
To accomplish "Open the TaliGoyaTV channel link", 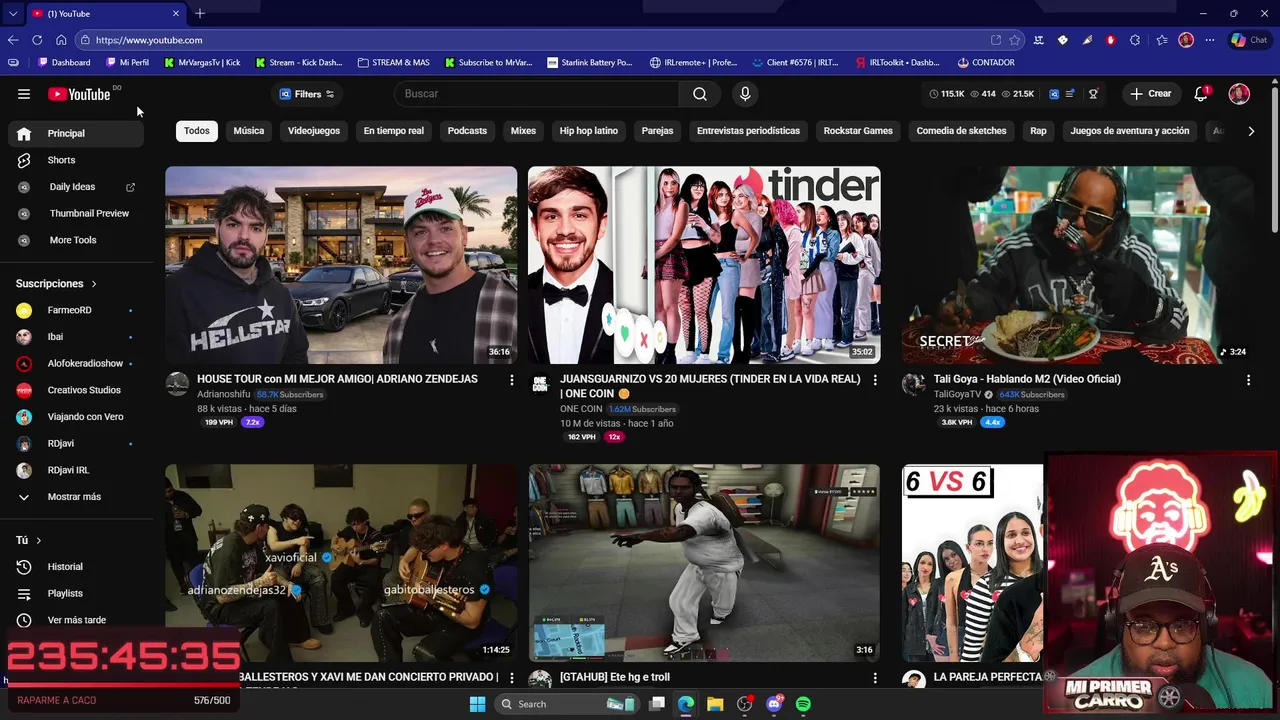I will [958, 395].
